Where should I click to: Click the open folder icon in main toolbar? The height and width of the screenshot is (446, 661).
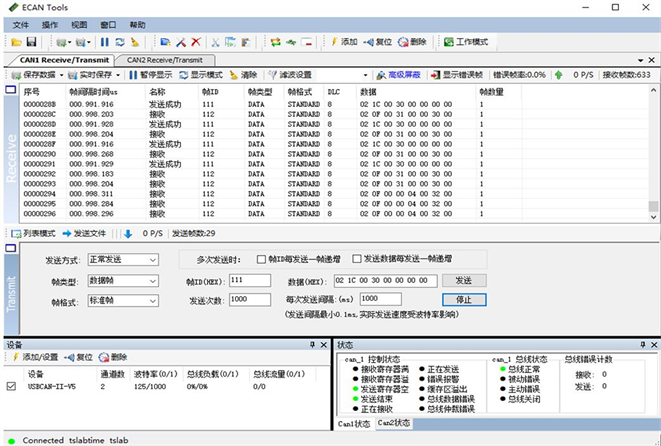[x=16, y=42]
